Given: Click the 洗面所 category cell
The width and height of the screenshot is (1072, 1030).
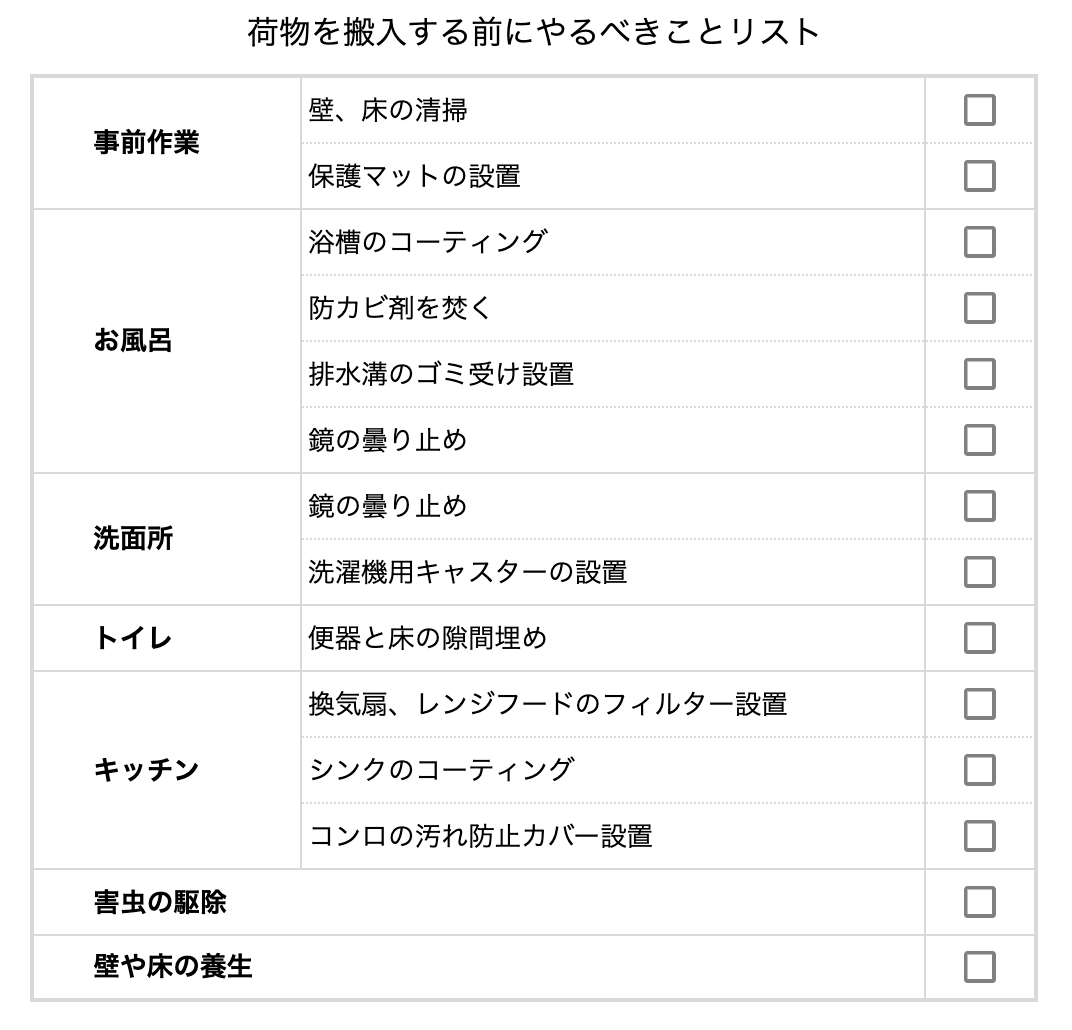Looking at the screenshot, I should click(x=133, y=539).
